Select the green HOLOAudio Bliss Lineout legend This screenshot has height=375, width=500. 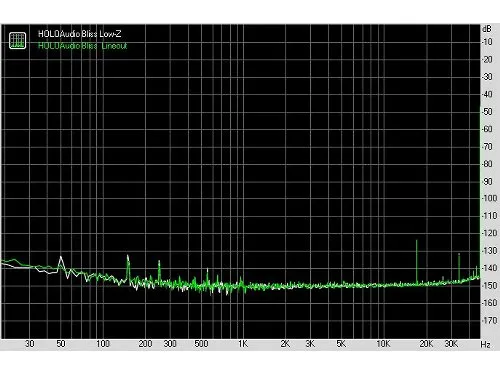pos(82,46)
